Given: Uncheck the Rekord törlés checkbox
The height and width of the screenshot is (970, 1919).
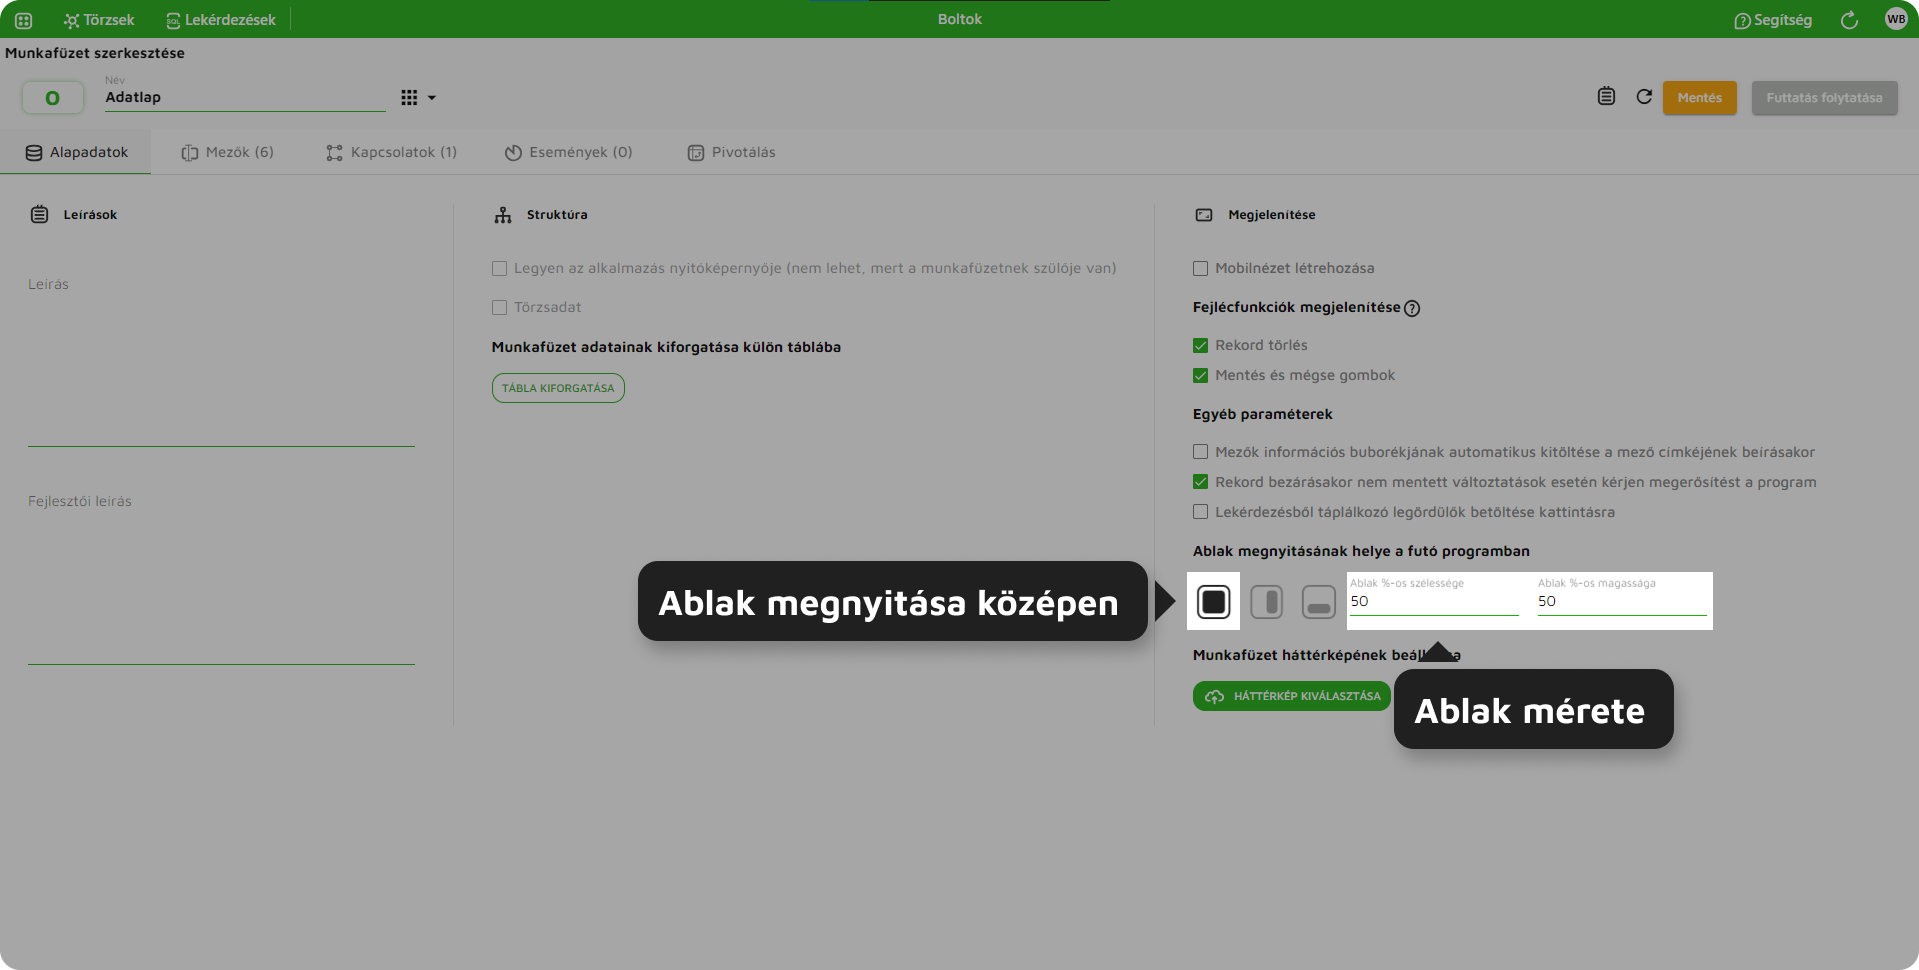Looking at the screenshot, I should 1200,345.
